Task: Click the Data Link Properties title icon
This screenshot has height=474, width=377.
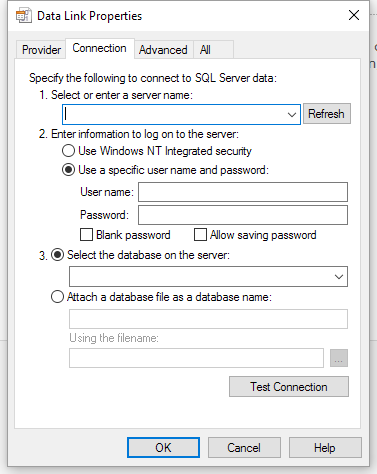Action: click(24, 16)
